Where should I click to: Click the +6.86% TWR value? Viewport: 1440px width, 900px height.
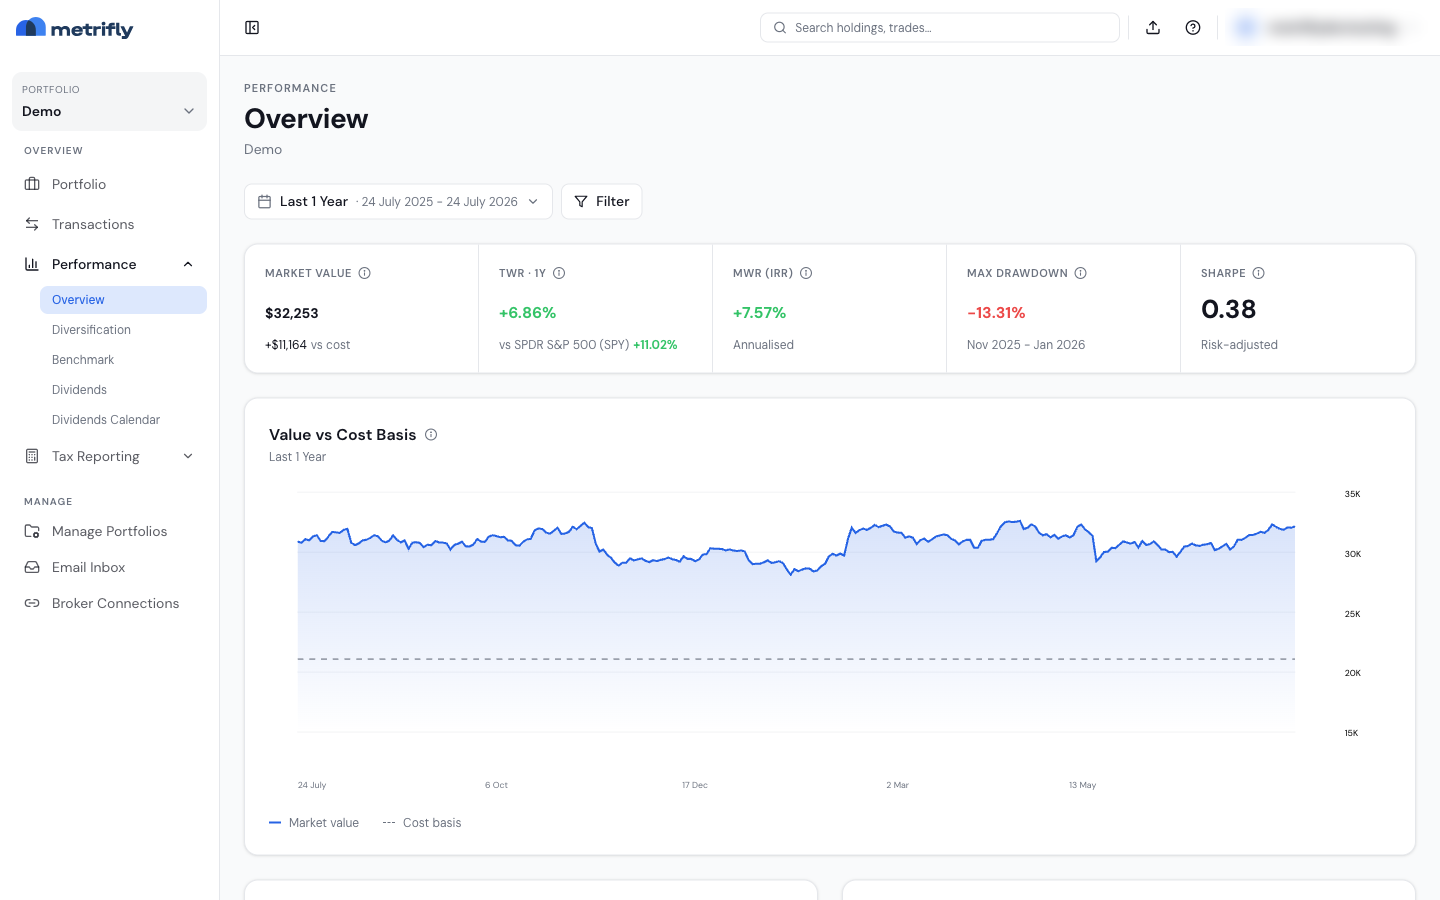click(x=527, y=313)
